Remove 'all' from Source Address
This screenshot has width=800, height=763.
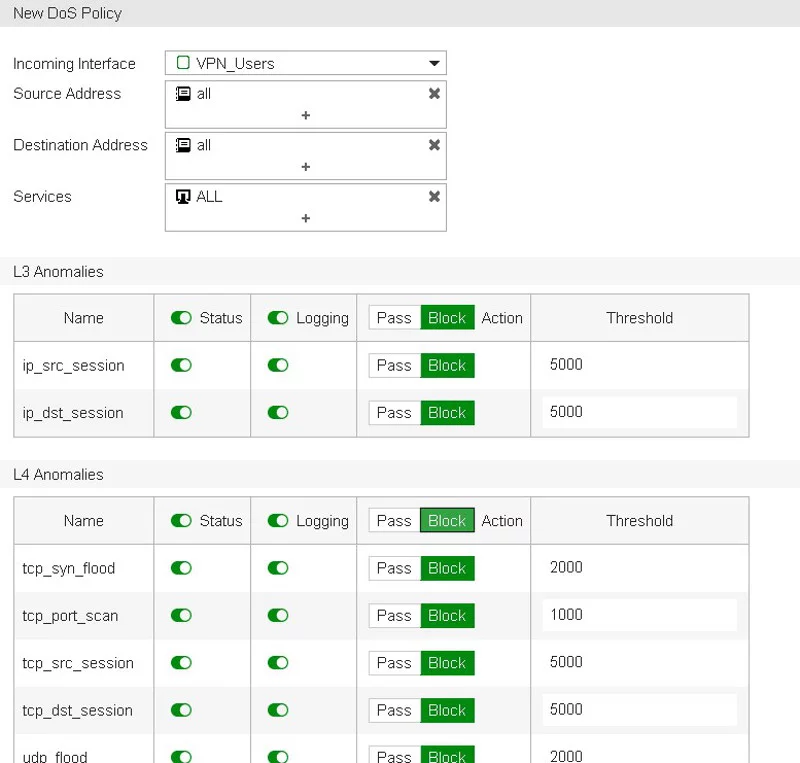pos(434,94)
